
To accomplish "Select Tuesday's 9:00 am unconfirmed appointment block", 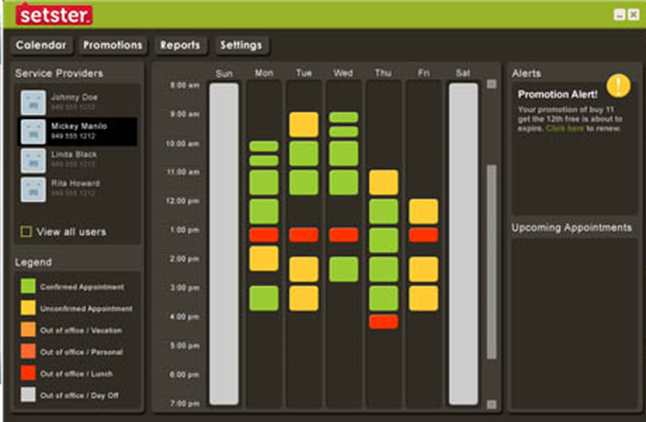I will click(x=303, y=124).
